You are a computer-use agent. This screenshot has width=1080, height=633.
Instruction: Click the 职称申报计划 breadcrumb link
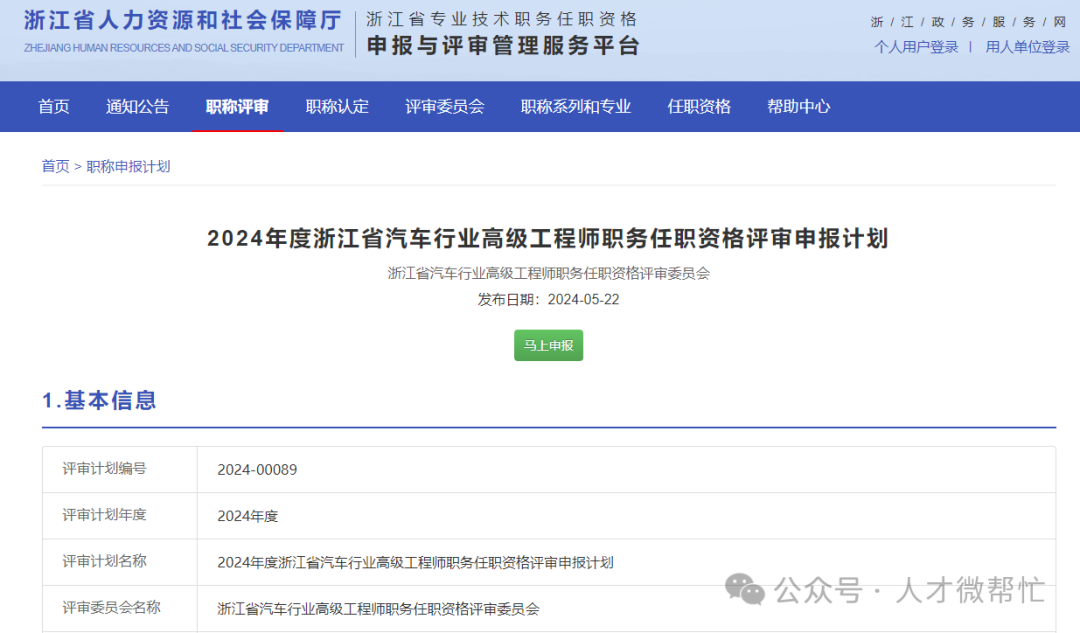click(128, 166)
